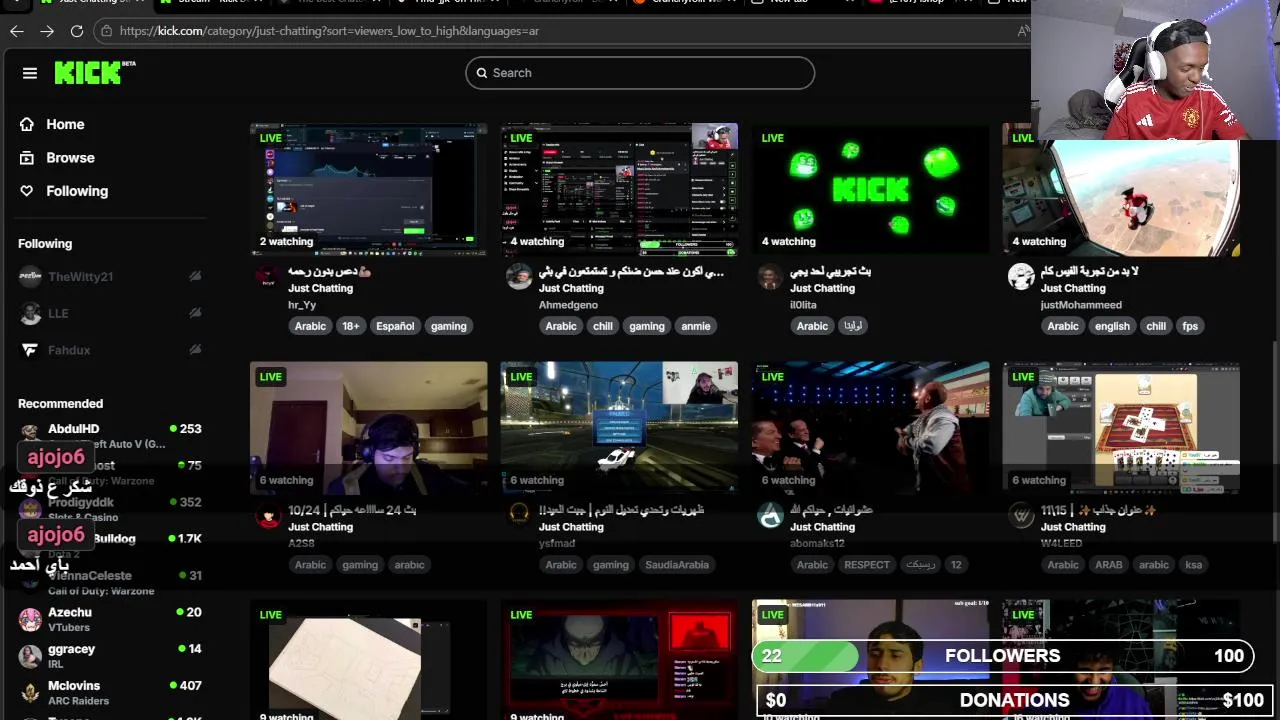Open Browse in sidebar
1280x720 pixels.
70,158
